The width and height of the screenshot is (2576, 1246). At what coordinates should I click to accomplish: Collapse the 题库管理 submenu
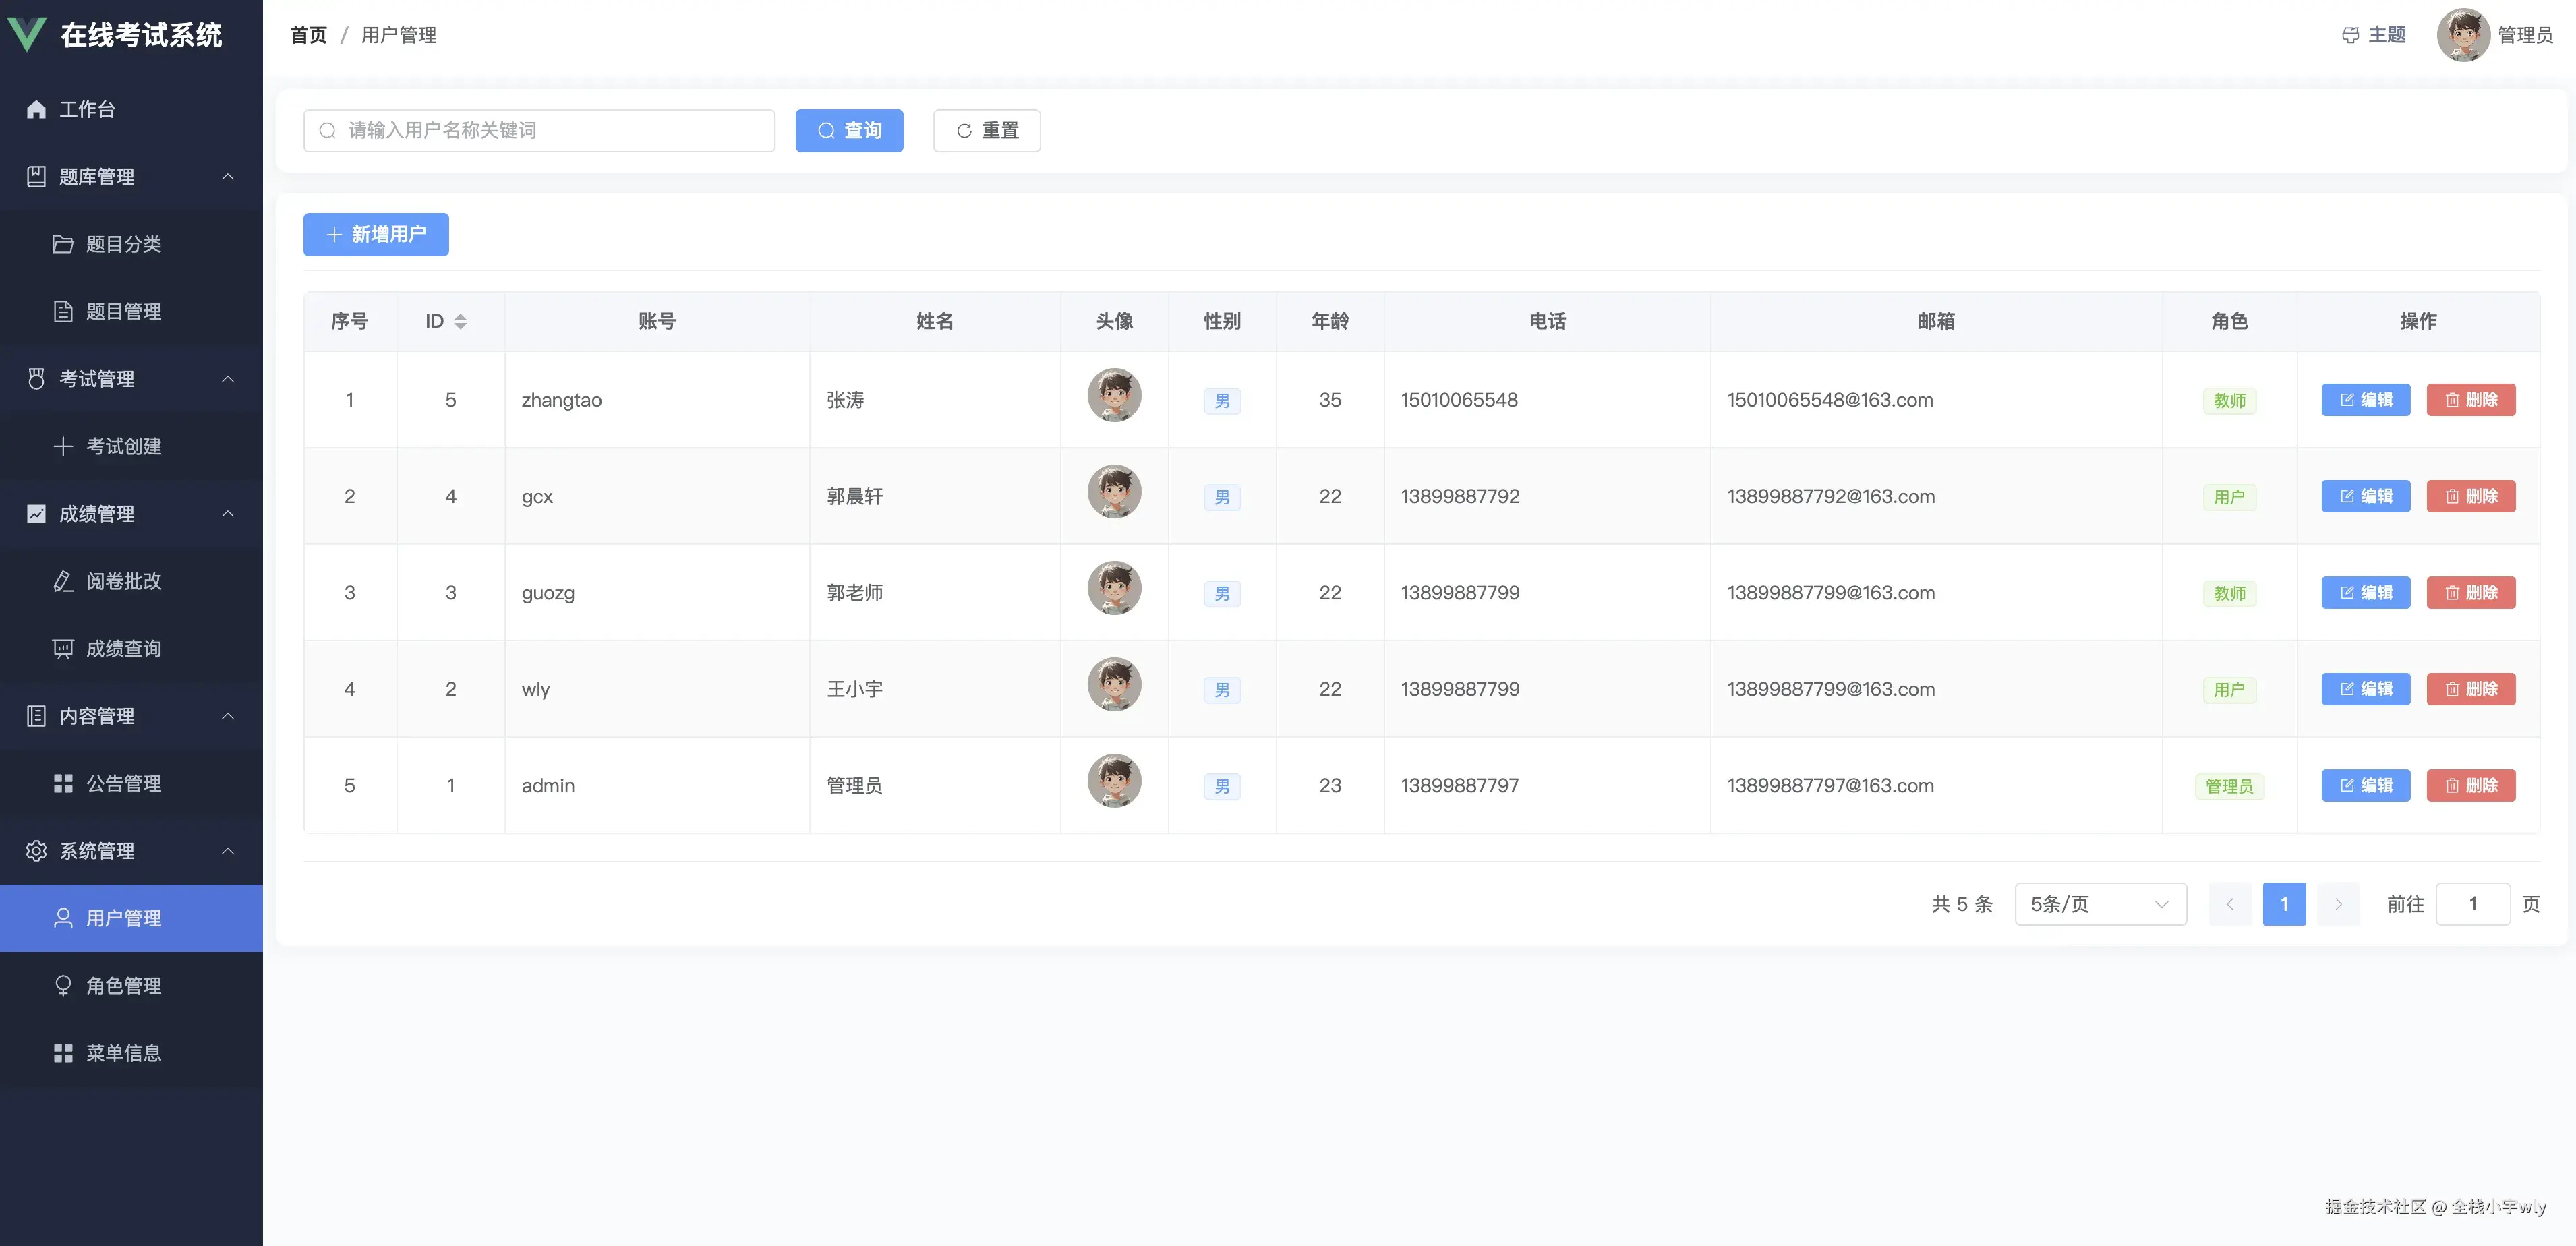(228, 176)
